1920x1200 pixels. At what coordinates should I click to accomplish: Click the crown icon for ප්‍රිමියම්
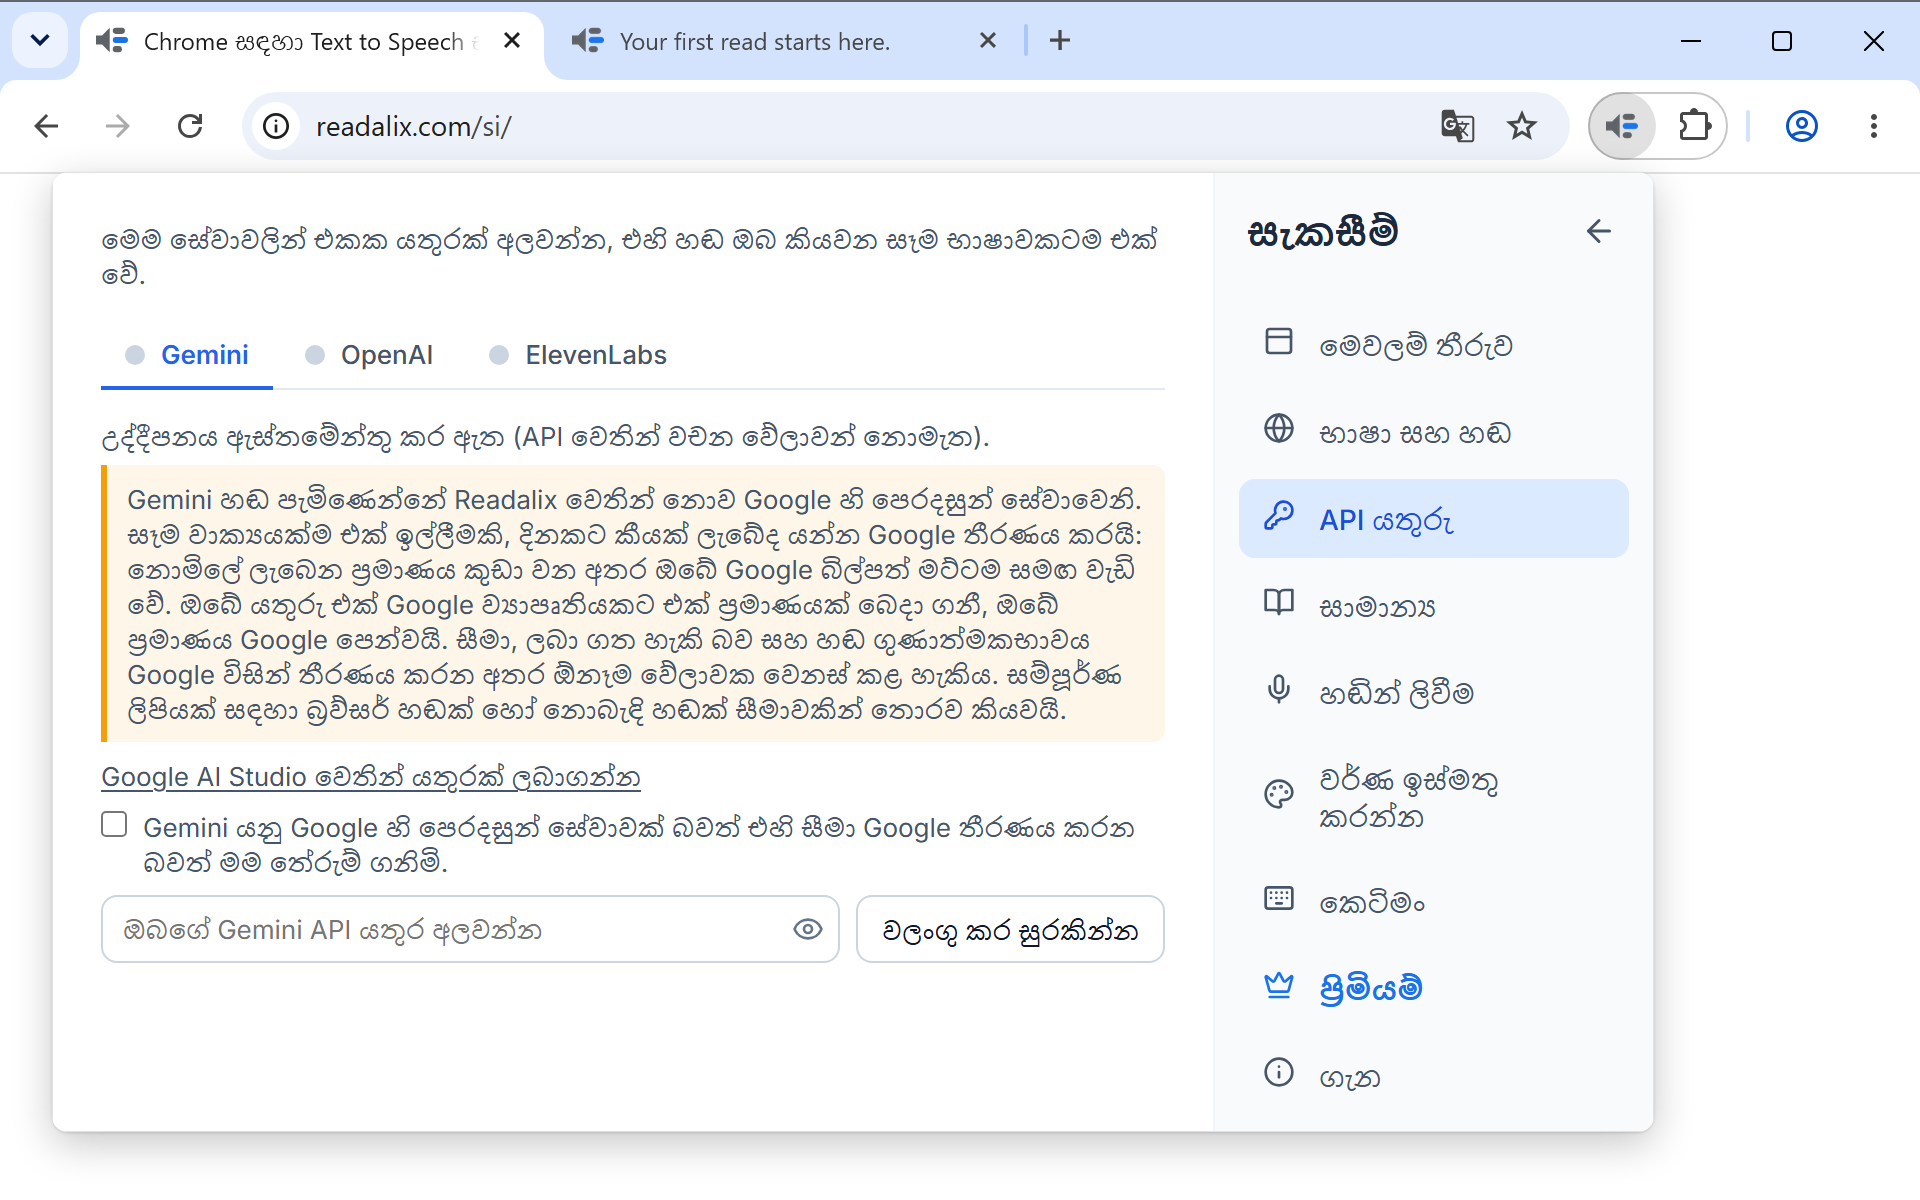[1278, 986]
